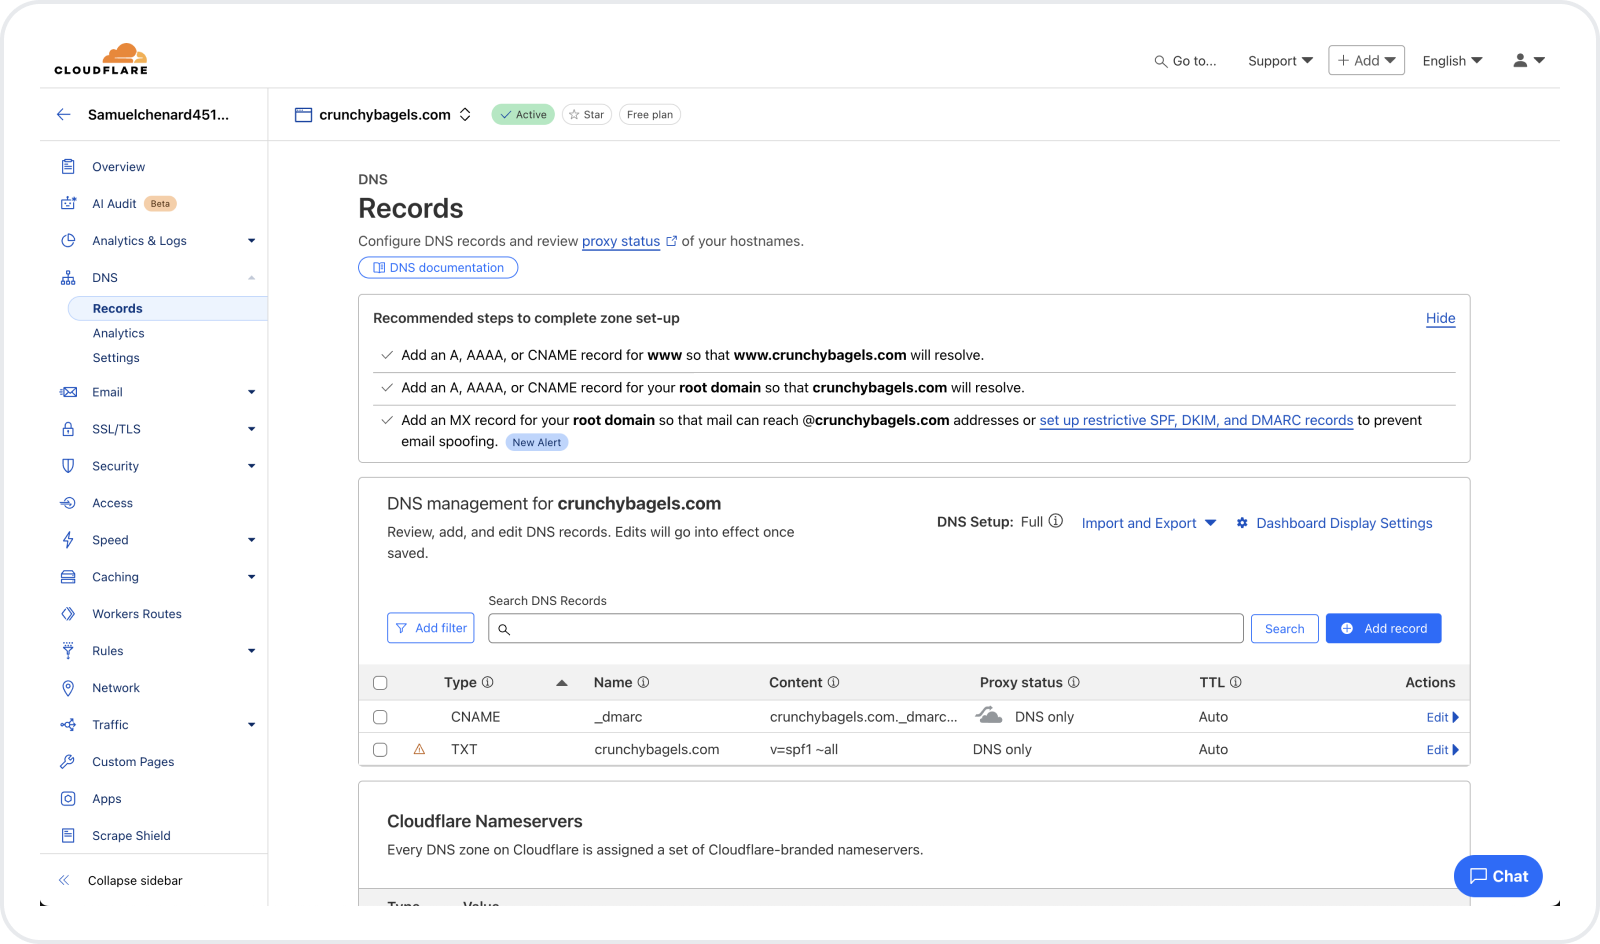The width and height of the screenshot is (1600, 944).
Task: Click the info icon beside DNS Setup Full
Action: tap(1056, 521)
